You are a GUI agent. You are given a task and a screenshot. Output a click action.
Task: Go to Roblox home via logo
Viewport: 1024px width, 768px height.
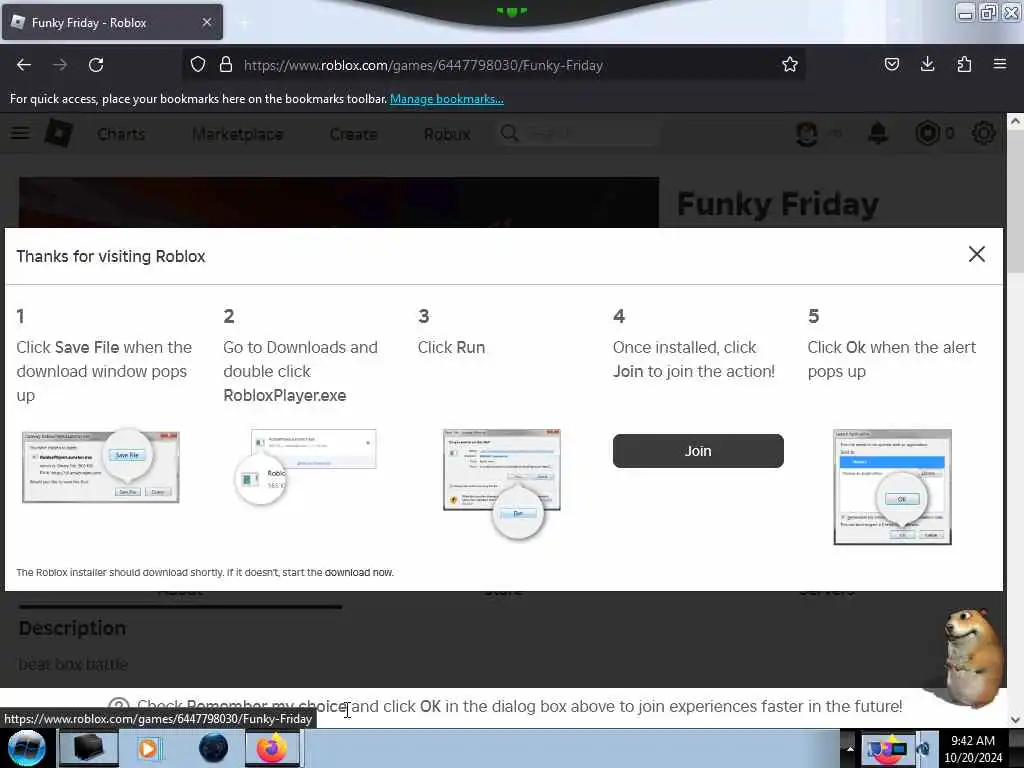(x=59, y=133)
